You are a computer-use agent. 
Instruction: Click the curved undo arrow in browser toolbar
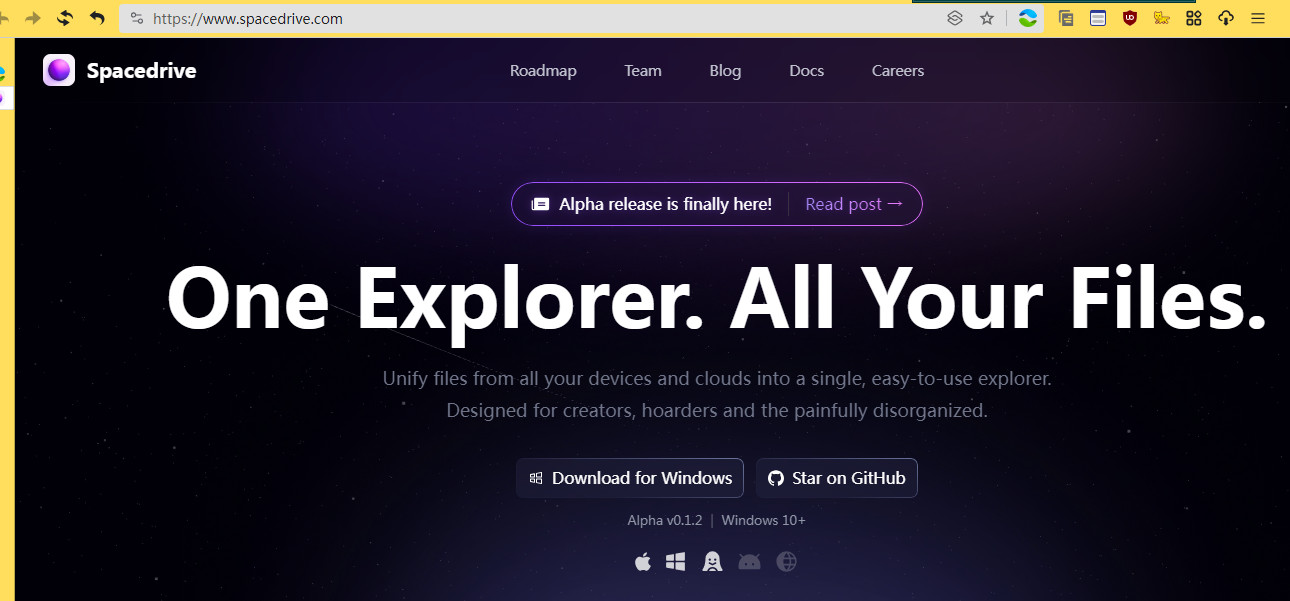click(x=97, y=18)
